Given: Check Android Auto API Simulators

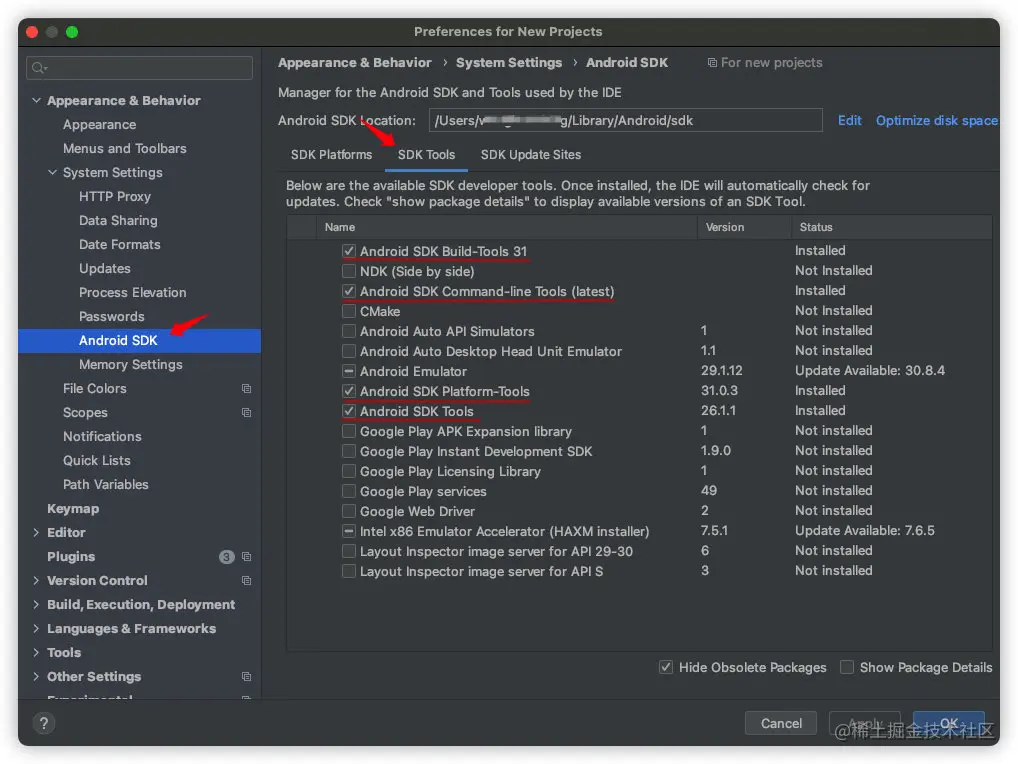Looking at the screenshot, I should pos(349,331).
